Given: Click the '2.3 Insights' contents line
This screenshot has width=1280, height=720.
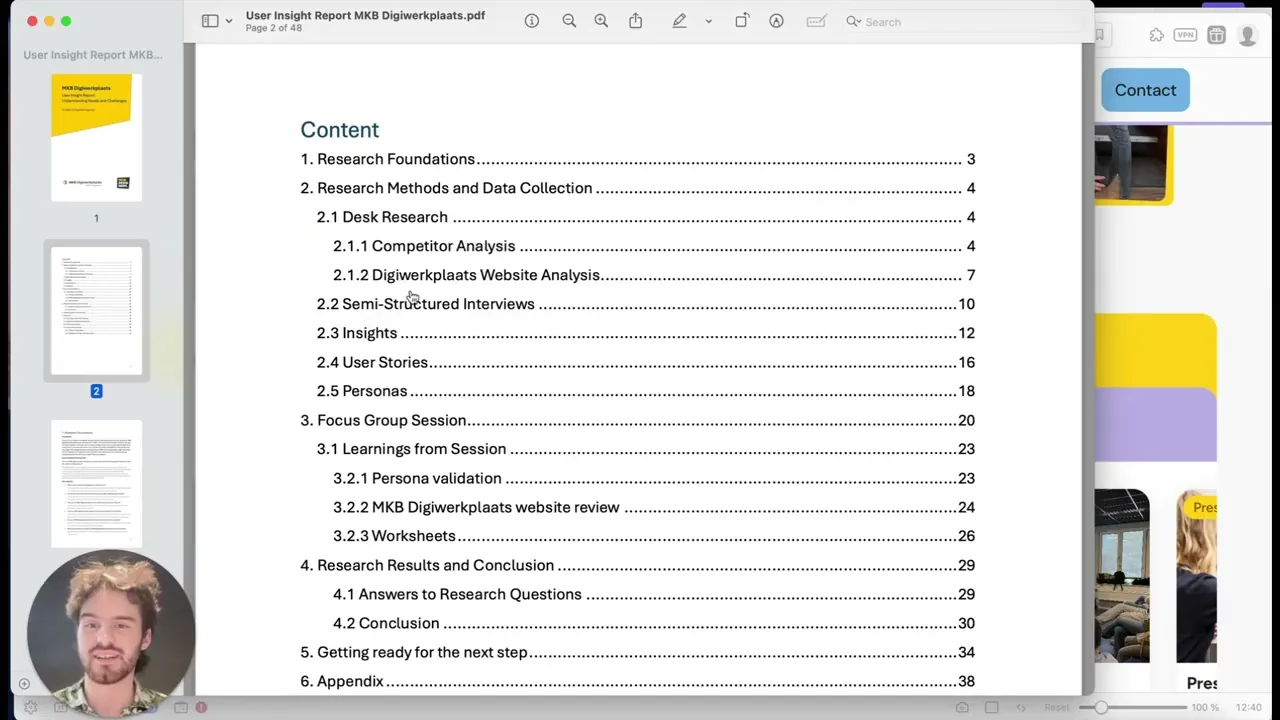Looking at the screenshot, I should [x=645, y=333].
